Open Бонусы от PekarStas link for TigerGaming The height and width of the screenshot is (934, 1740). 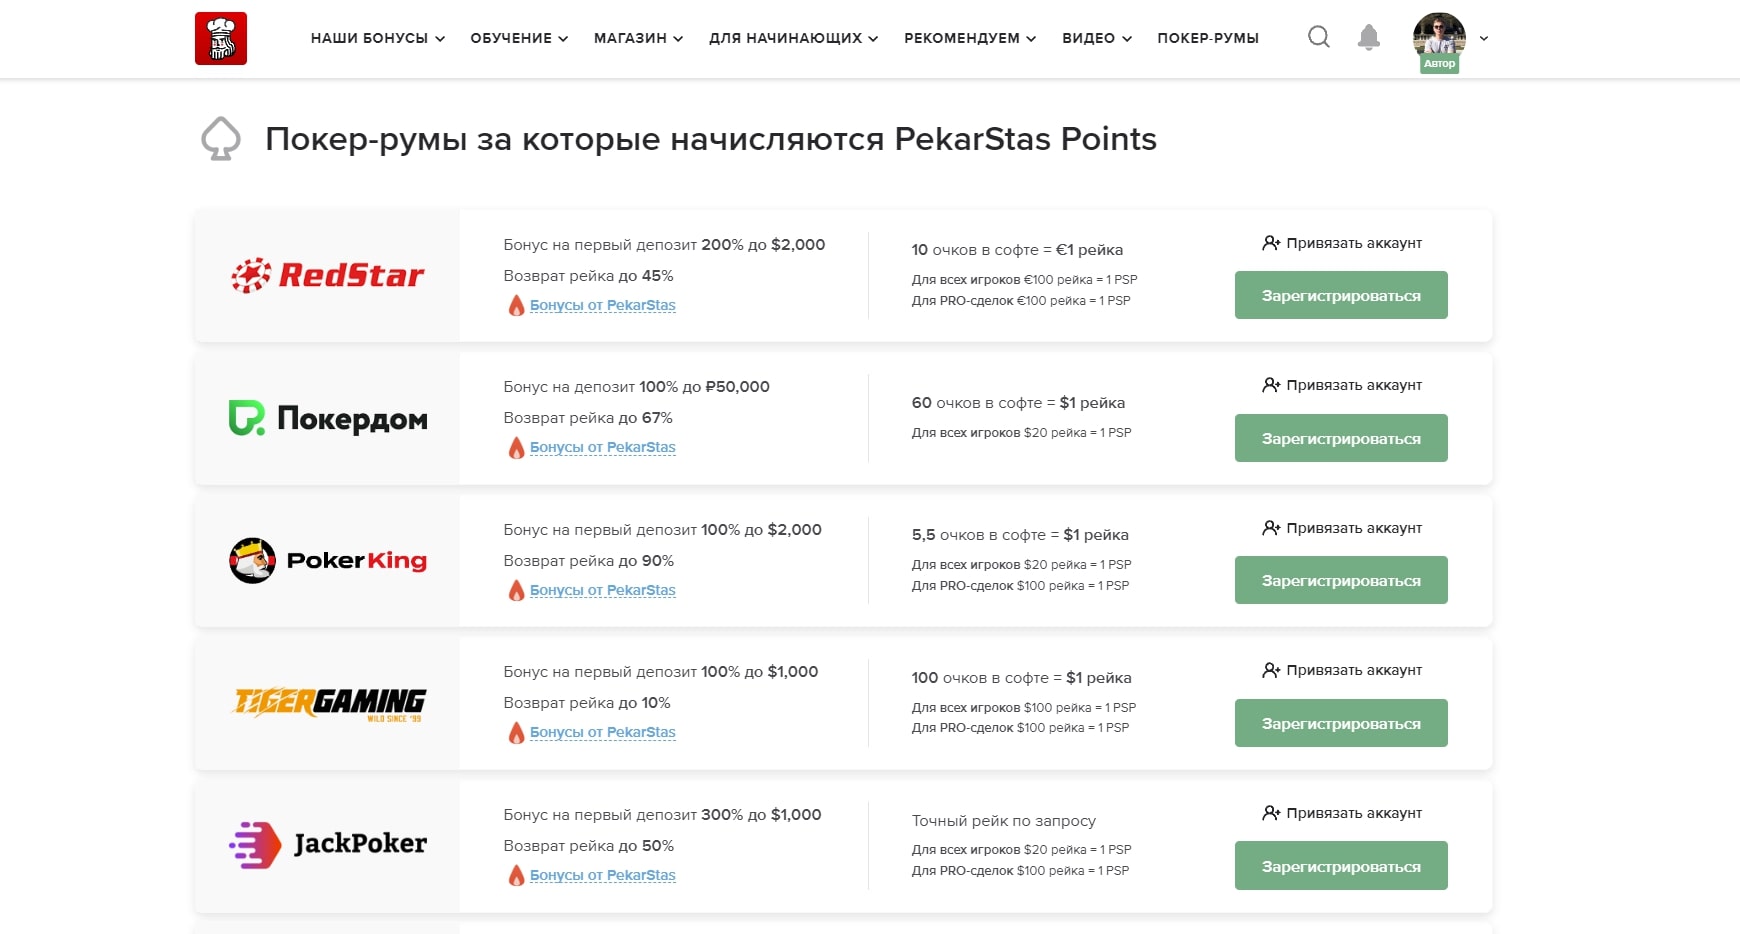point(603,732)
